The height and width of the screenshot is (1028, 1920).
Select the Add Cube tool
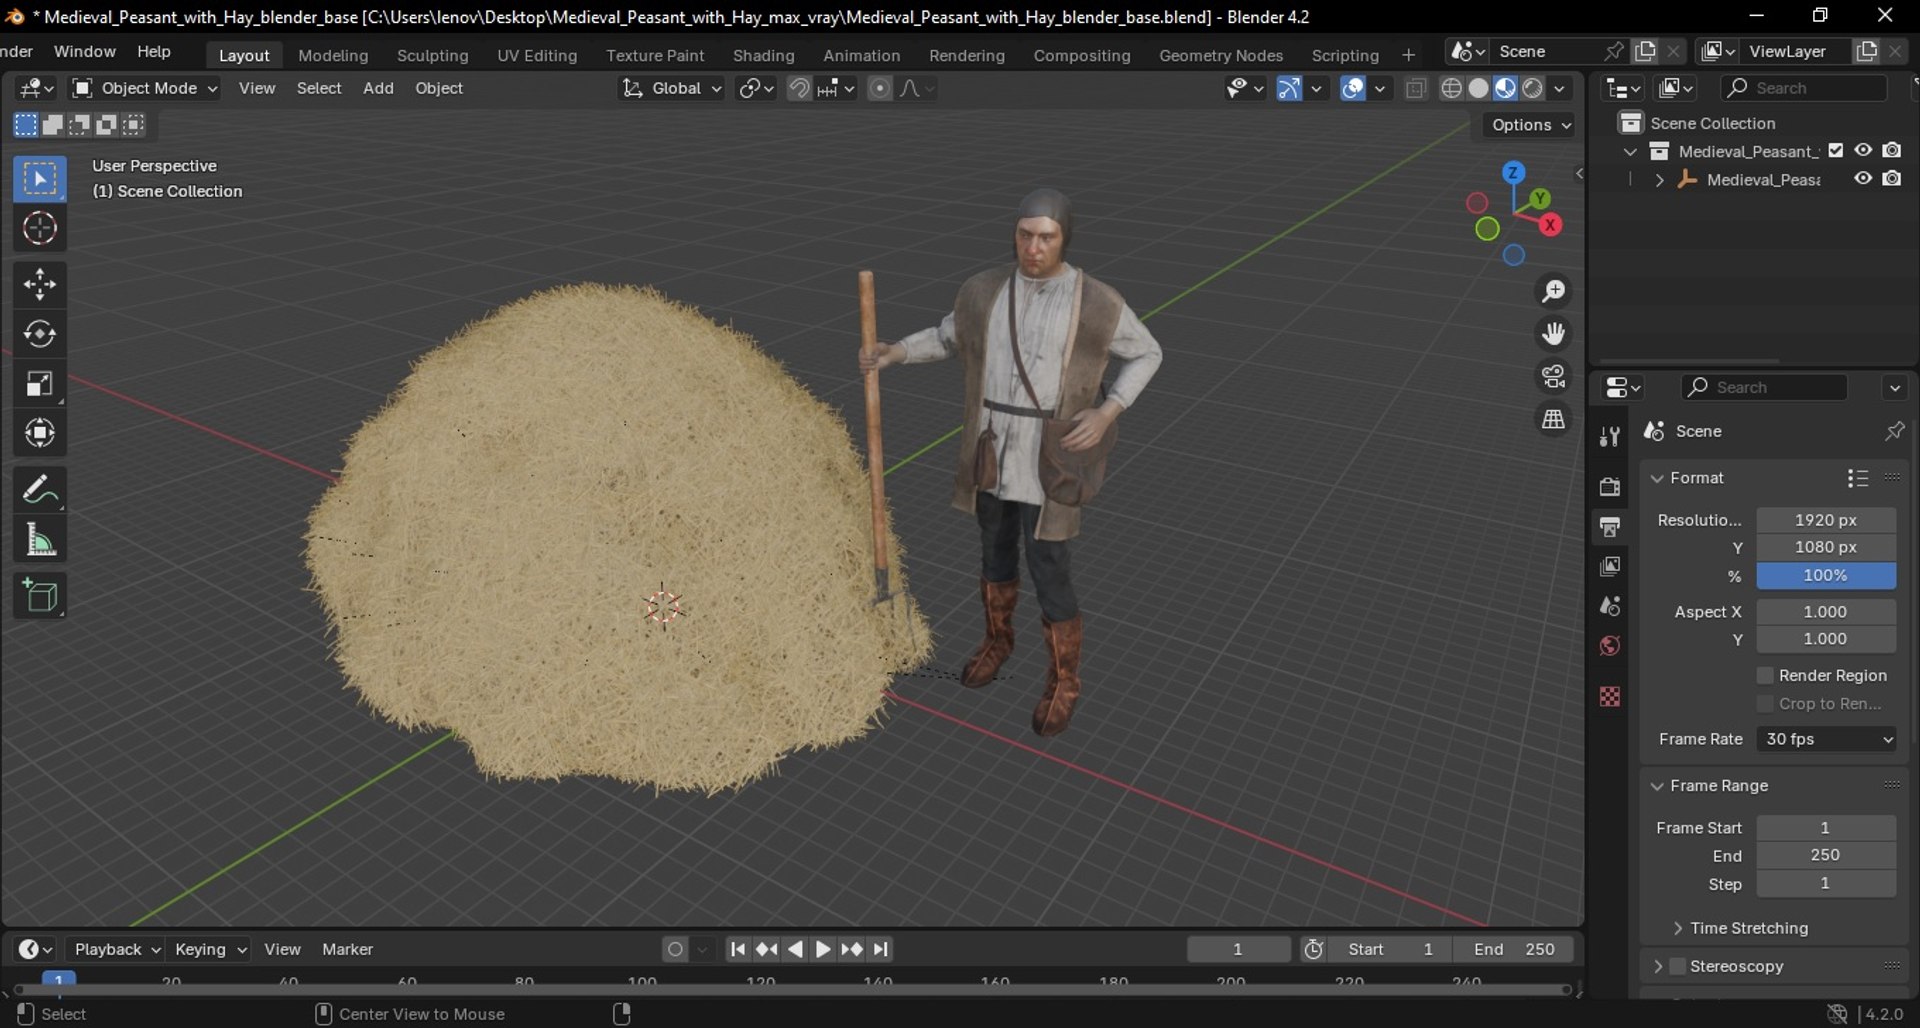(40, 596)
